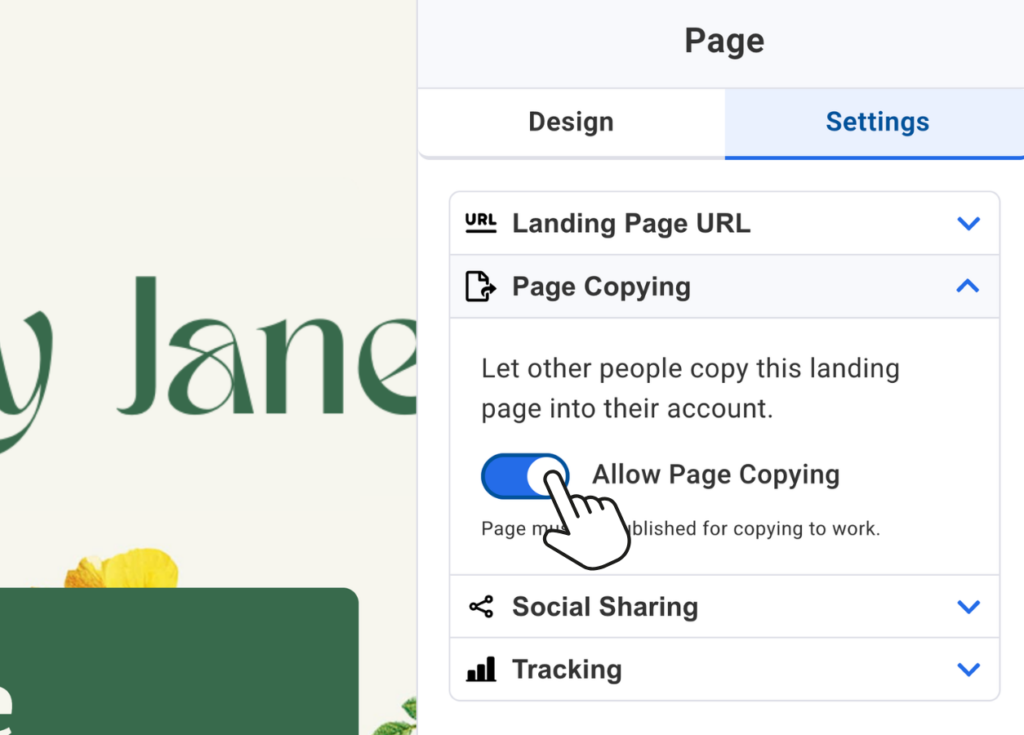Open the Landing Page URL section title
The width and height of the screenshot is (1024, 735).
pos(631,224)
